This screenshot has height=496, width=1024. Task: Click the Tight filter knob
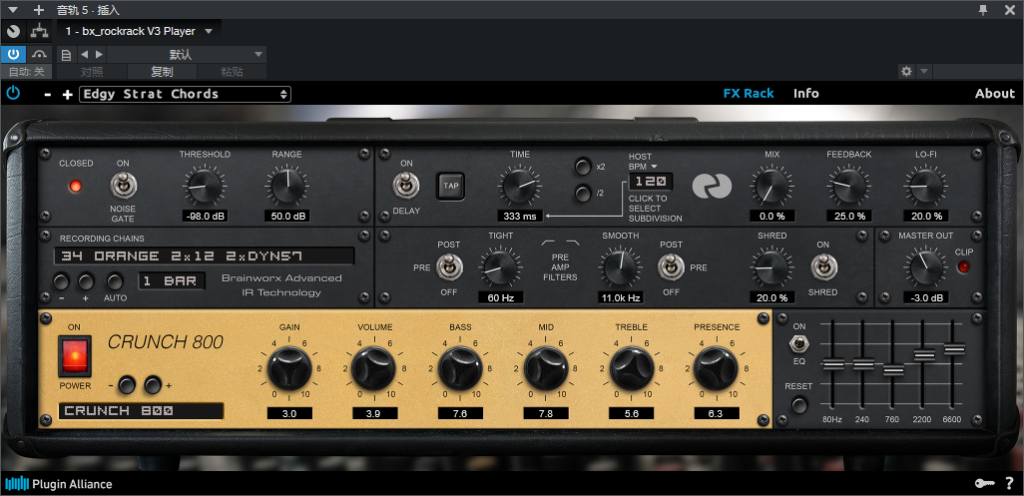tap(500, 267)
